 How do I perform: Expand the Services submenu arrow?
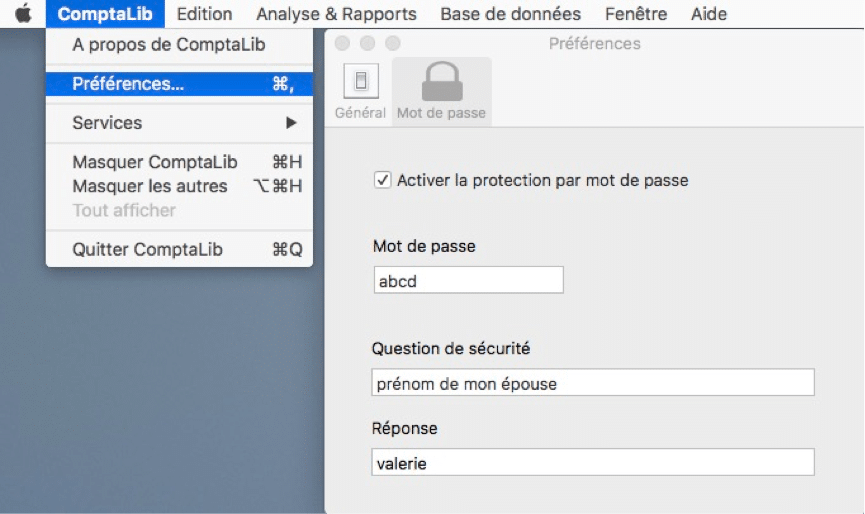point(291,123)
